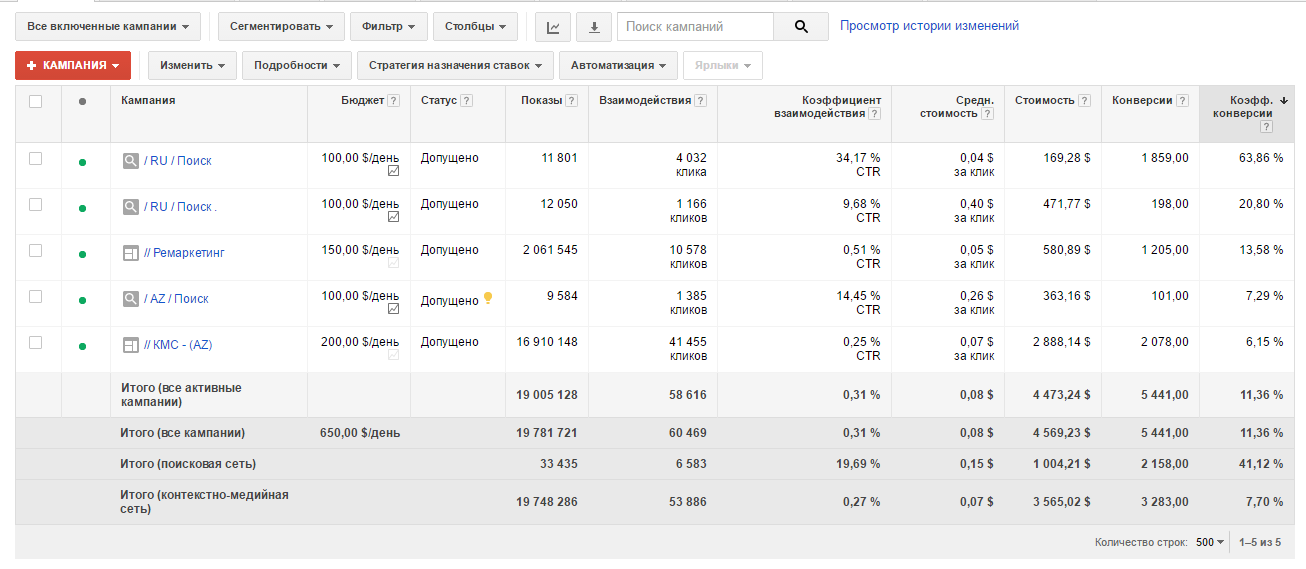1306x569 pixels.
Task: Click help icon next to Взаимодействия column
Action: point(700,101)
